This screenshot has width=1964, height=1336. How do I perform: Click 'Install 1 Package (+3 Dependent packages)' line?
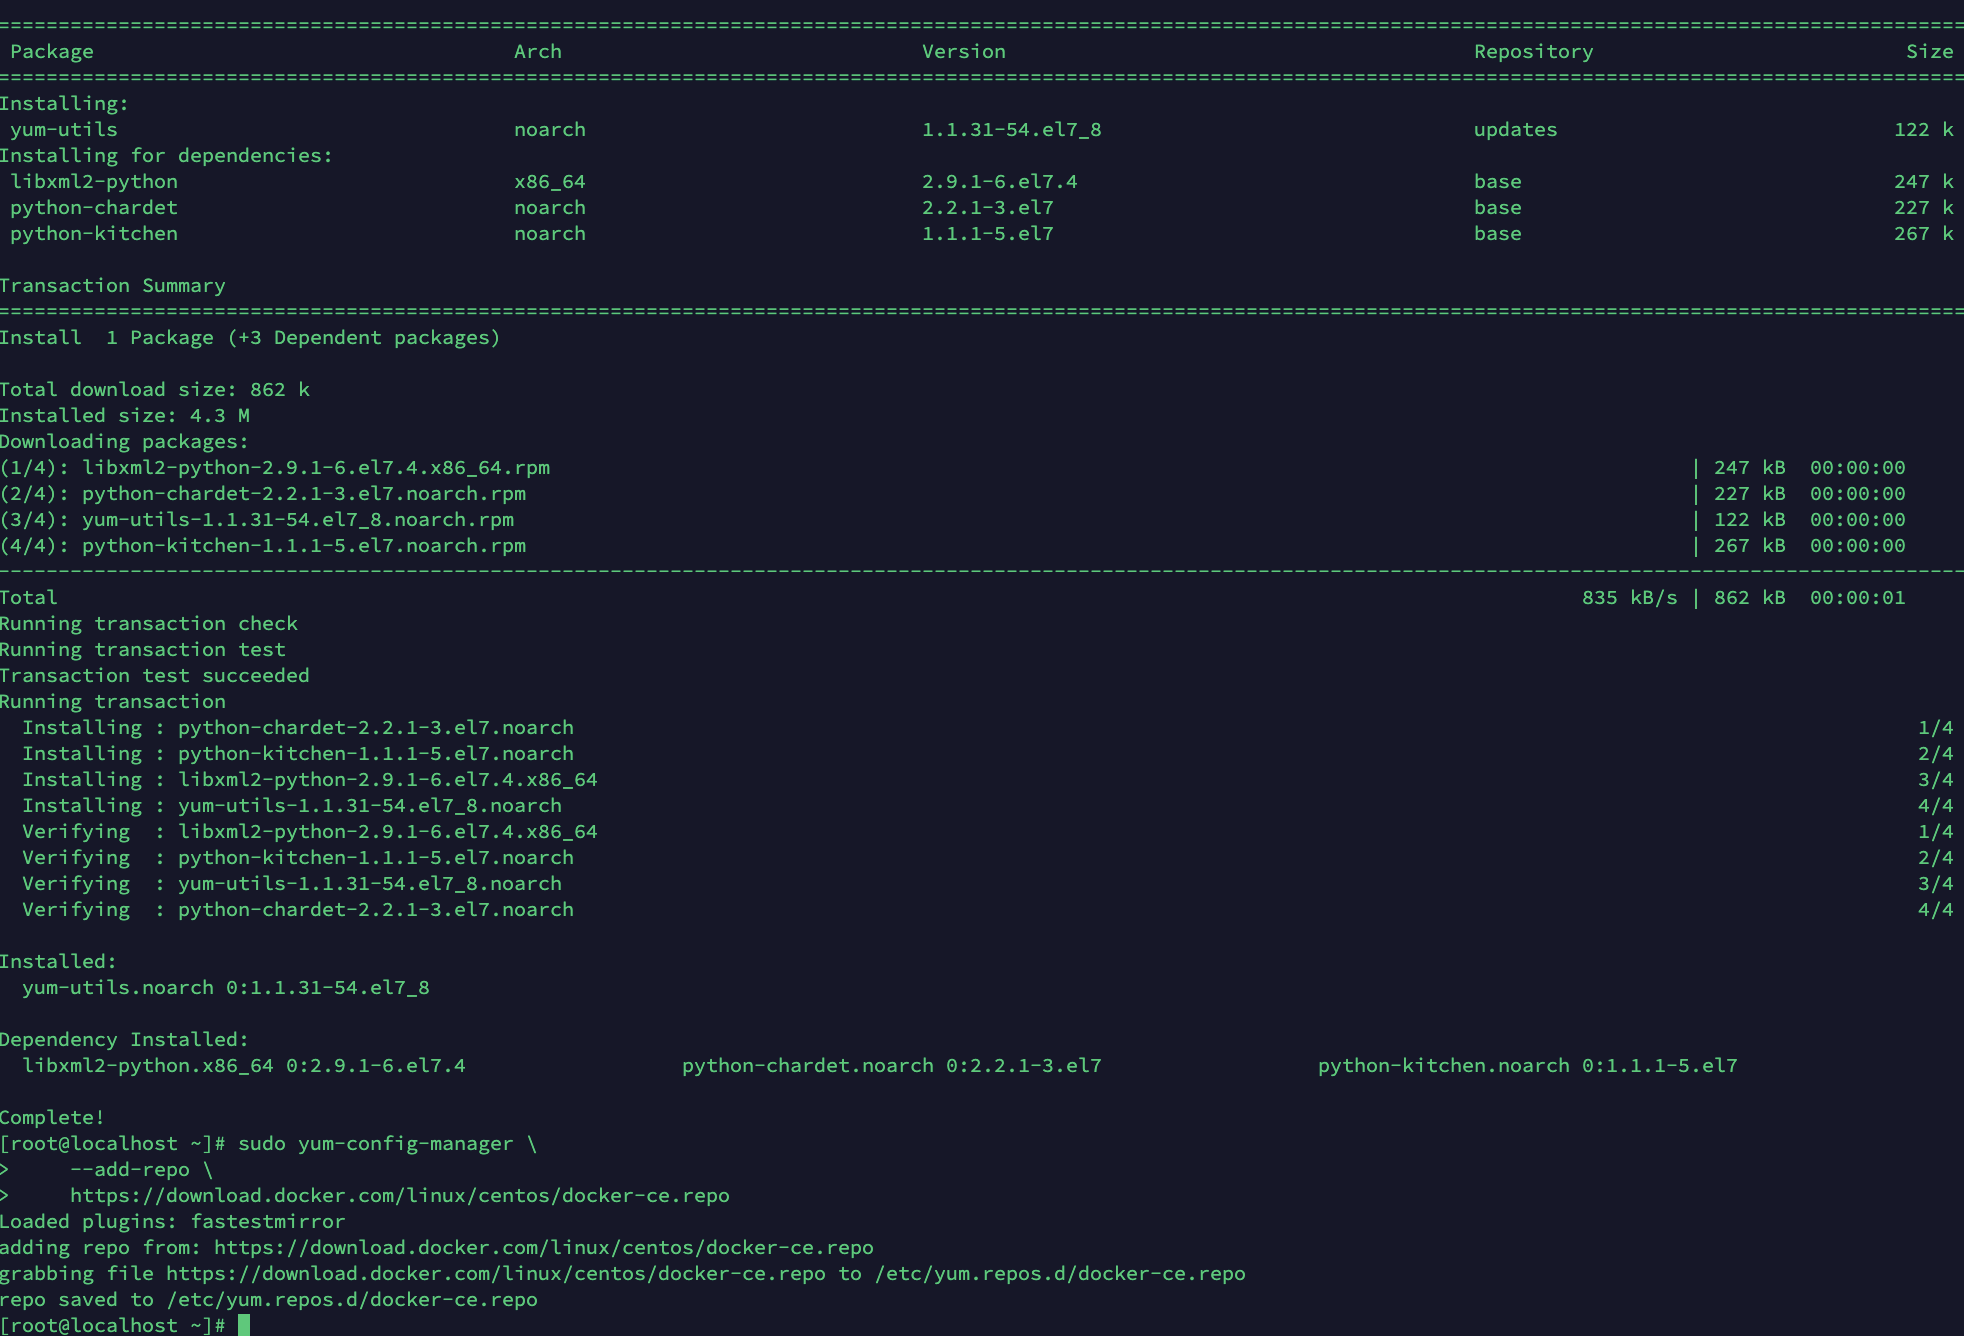click(x=250, y=337)
